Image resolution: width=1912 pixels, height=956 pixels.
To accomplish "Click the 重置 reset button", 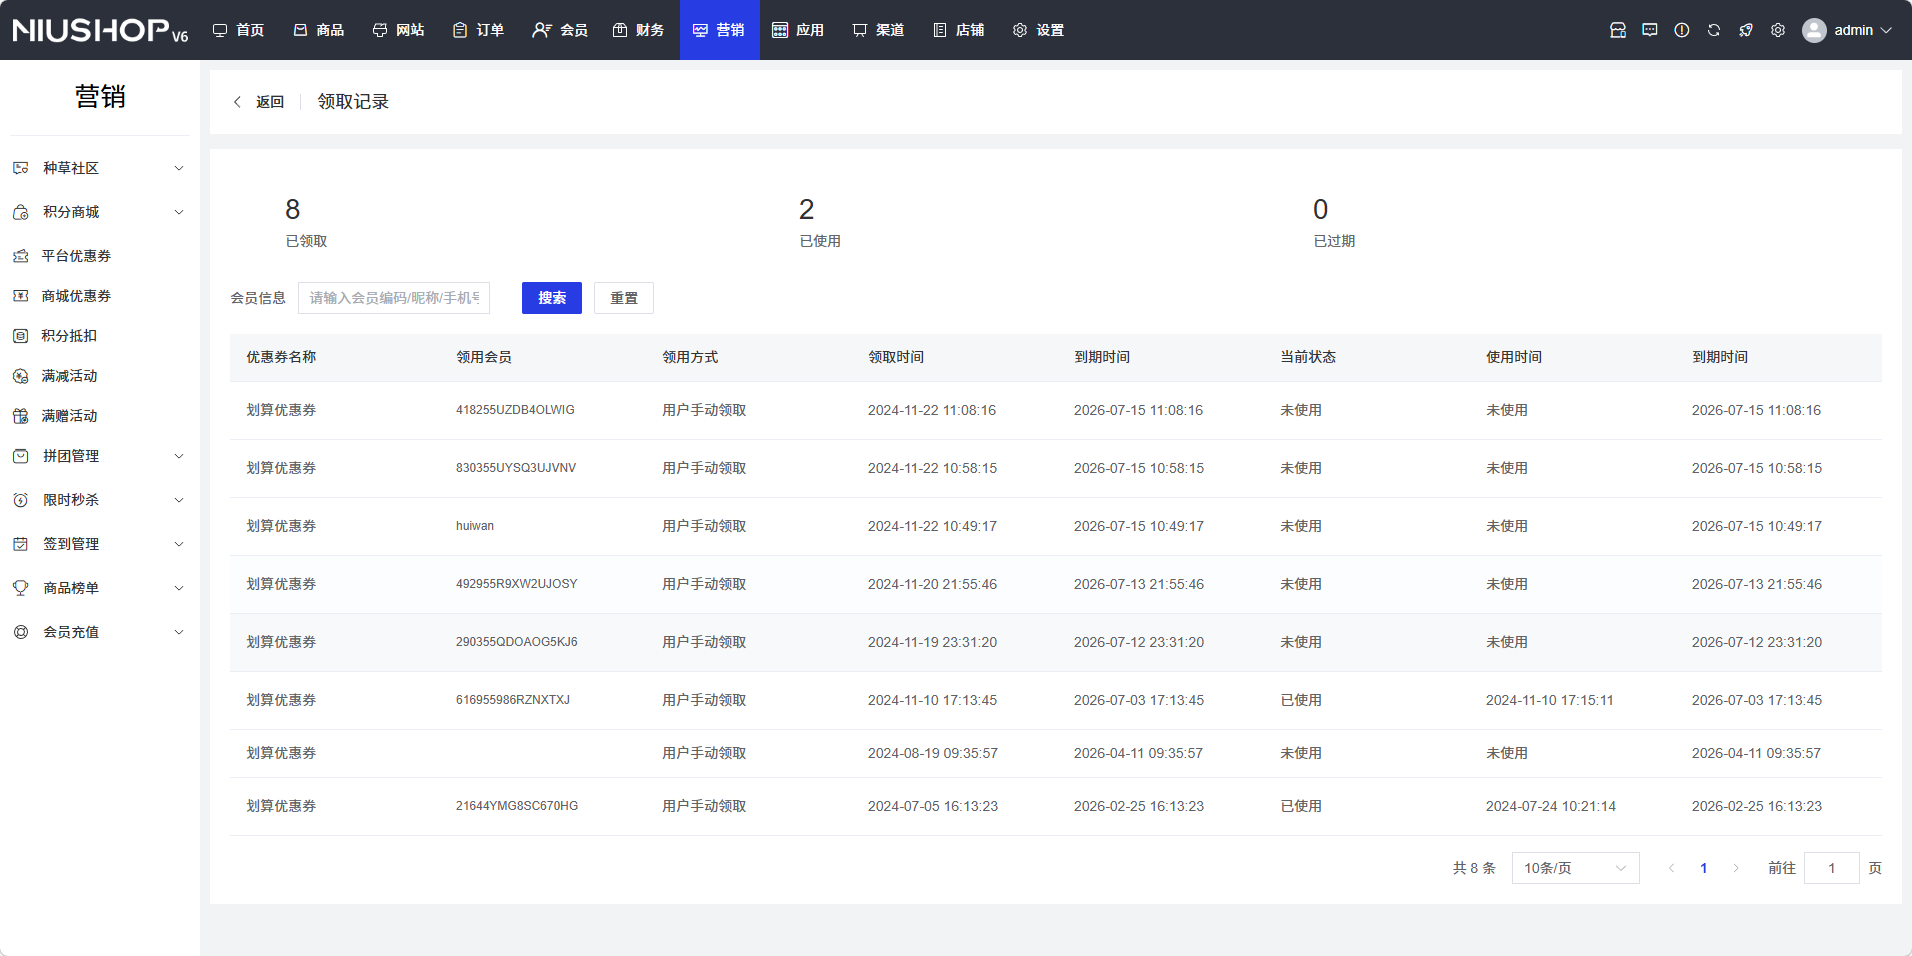I will 623,298.
